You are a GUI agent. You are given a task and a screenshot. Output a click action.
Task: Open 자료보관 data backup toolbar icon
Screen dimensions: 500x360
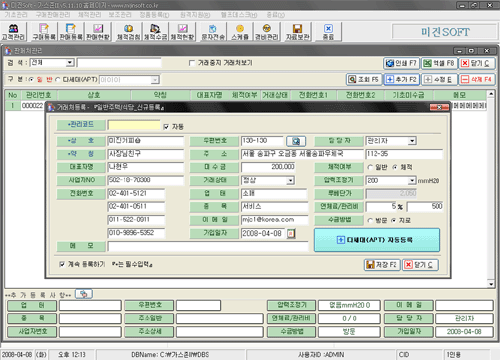point(297,32)
